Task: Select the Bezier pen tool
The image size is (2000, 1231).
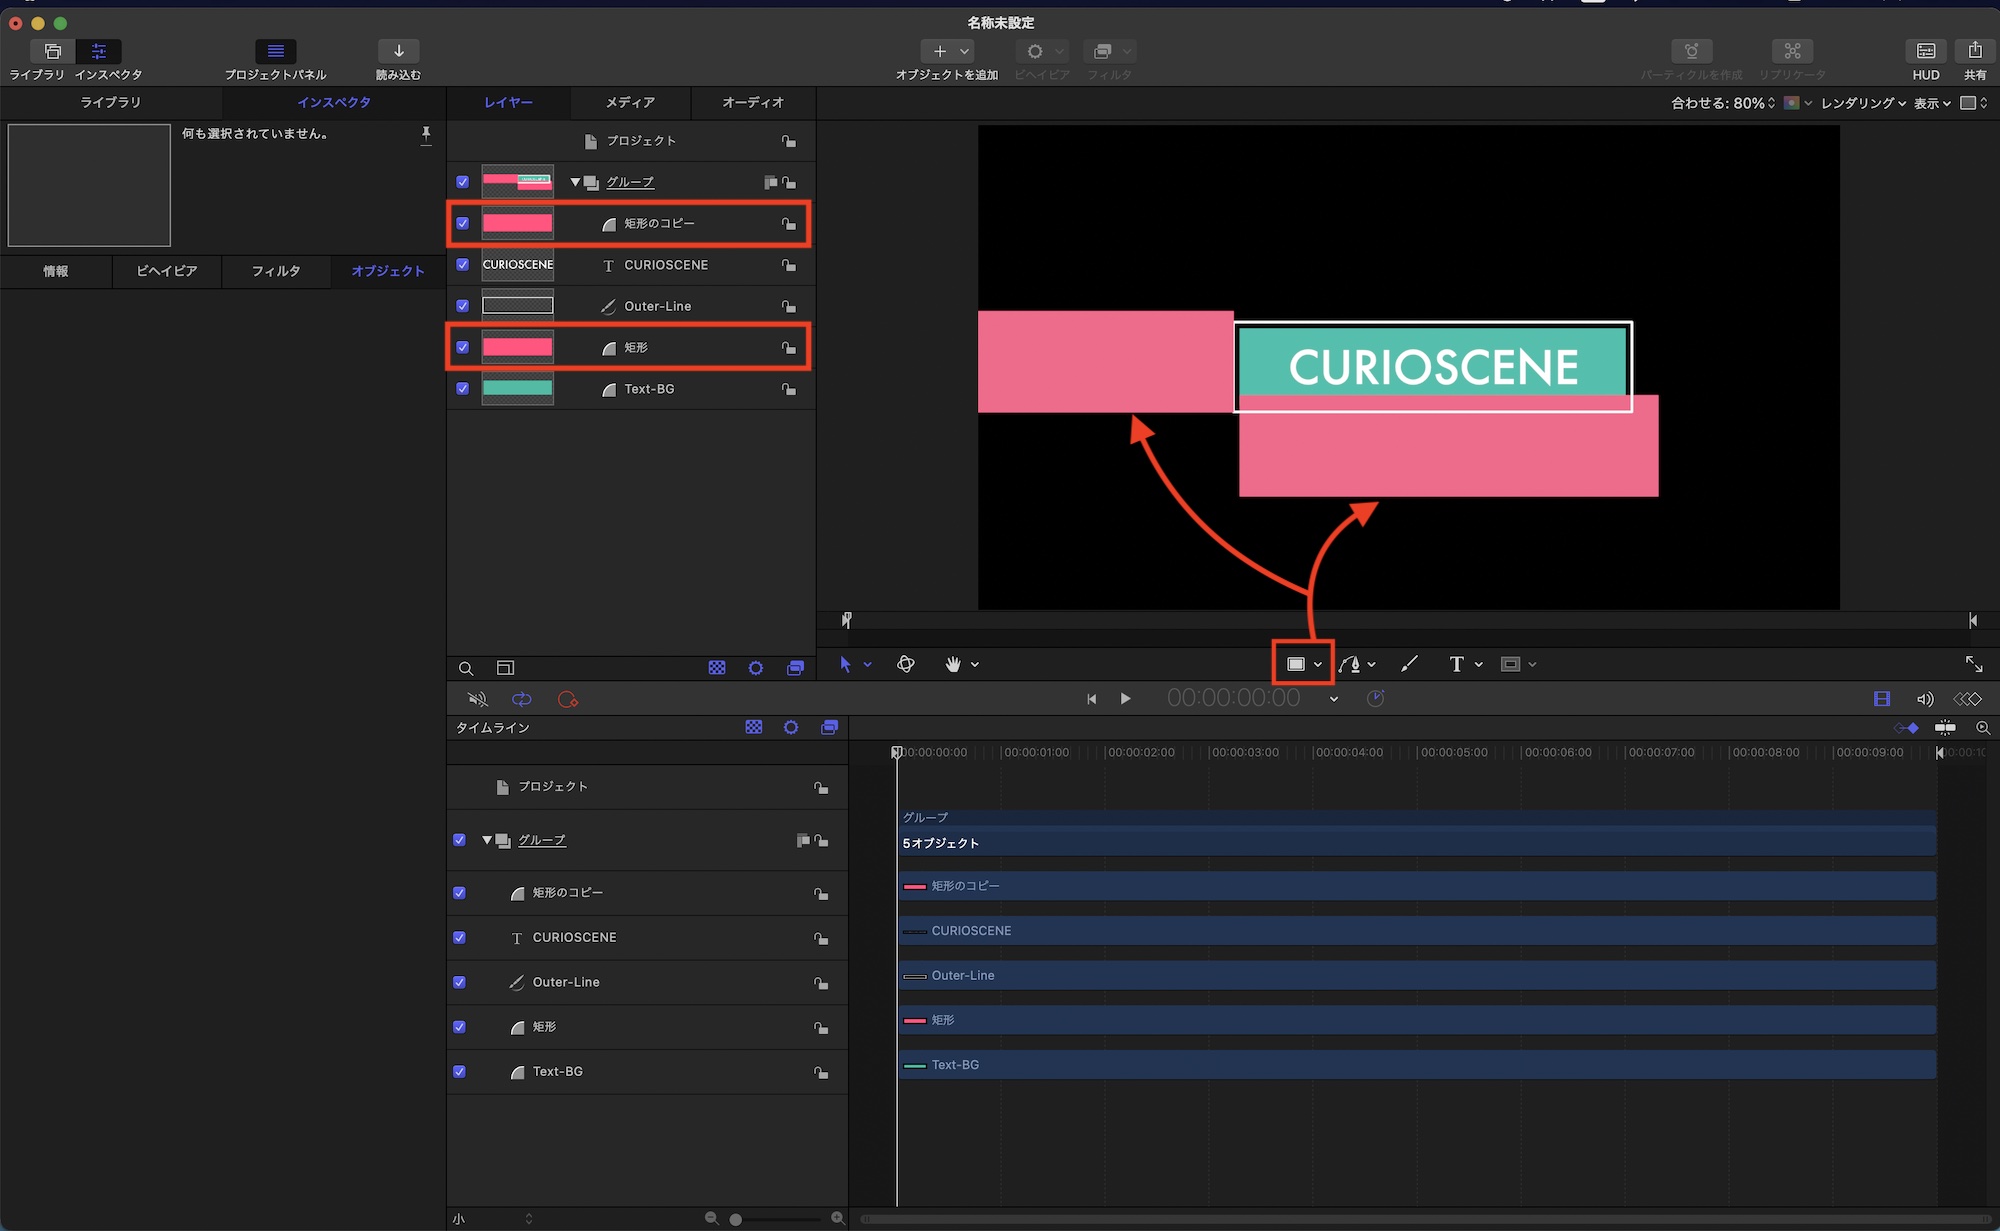Action: coord(1350,664)
